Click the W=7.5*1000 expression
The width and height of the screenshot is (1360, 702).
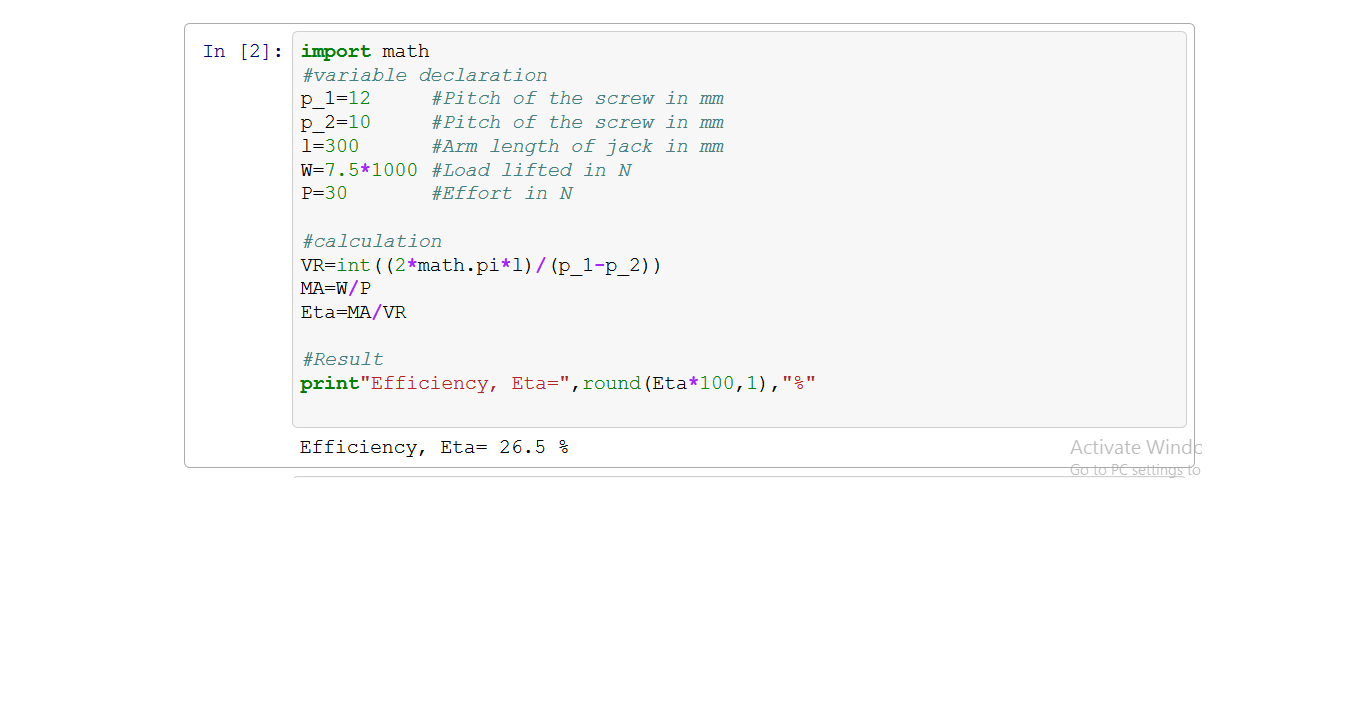click(359, 171)
